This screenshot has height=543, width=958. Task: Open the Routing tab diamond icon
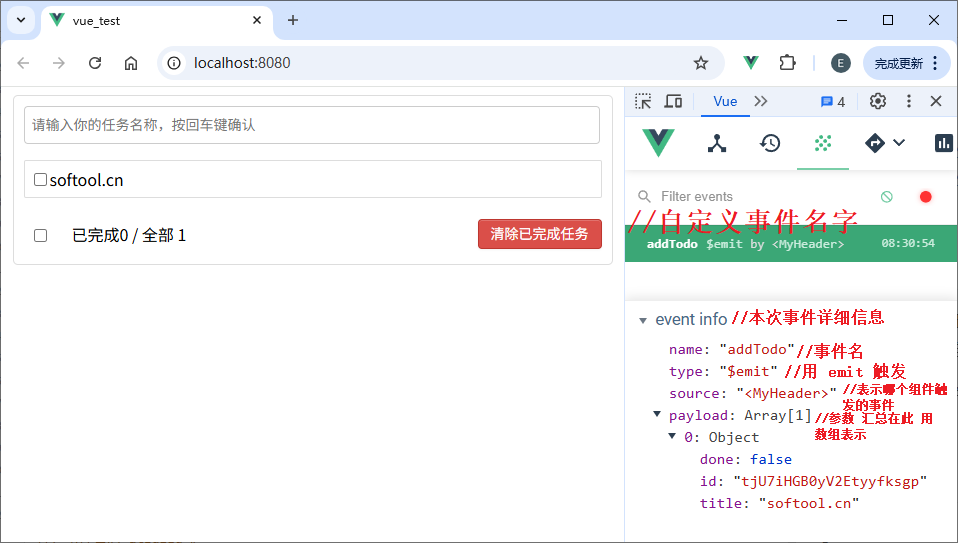click(875, 143)
